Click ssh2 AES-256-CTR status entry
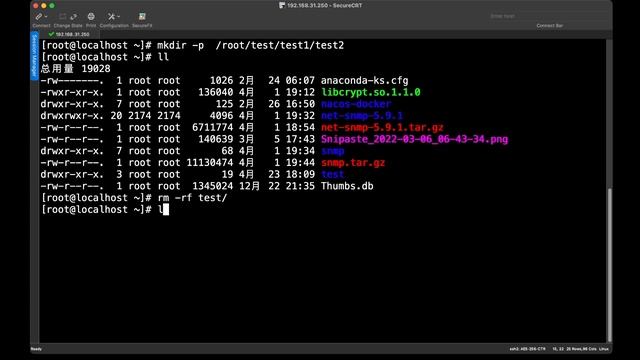Screen dimensions: 640x360 pos(527,349)
